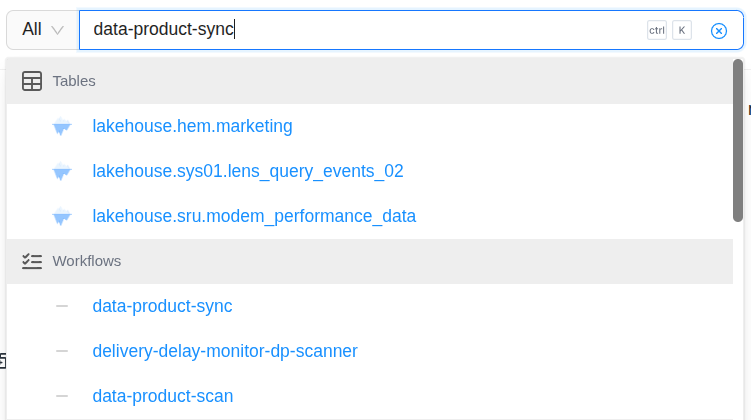Click the dash icon beside data-product-sync
Image resolution: width=751 pixels, height=420 pixels.
tap(62, 306)
